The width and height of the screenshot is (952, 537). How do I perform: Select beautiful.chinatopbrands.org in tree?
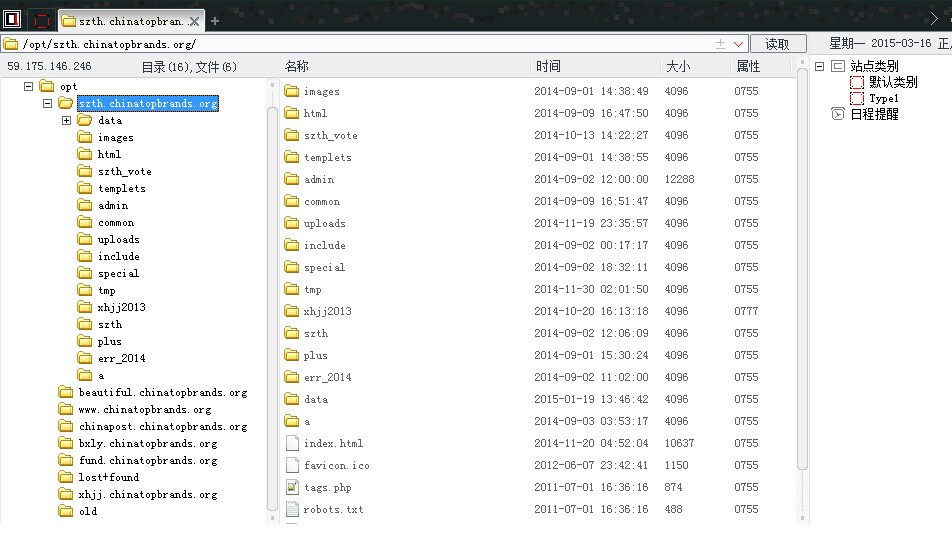click(x=163, y=392)
